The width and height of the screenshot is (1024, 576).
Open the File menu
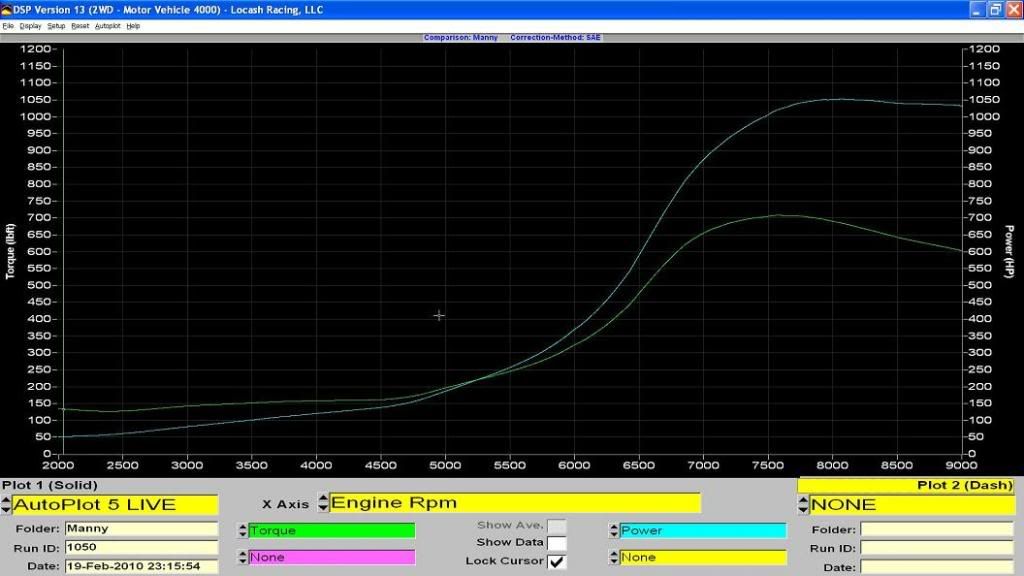[8, 26]
